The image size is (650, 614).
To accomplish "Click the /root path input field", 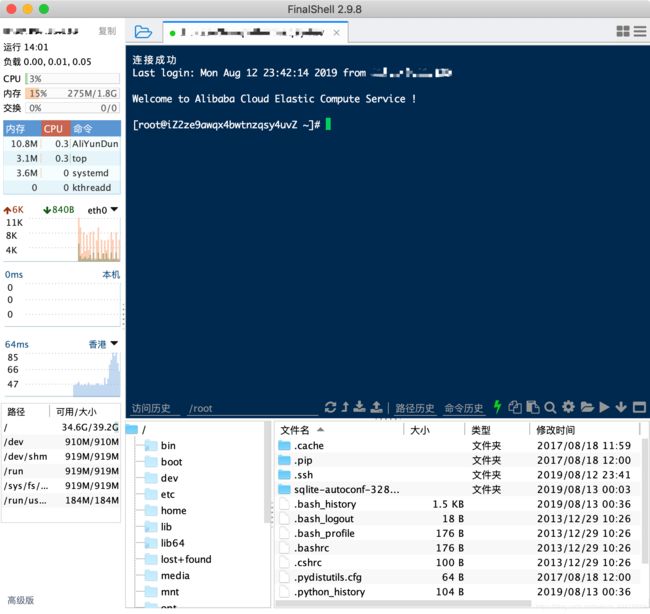I will [253, 408].
